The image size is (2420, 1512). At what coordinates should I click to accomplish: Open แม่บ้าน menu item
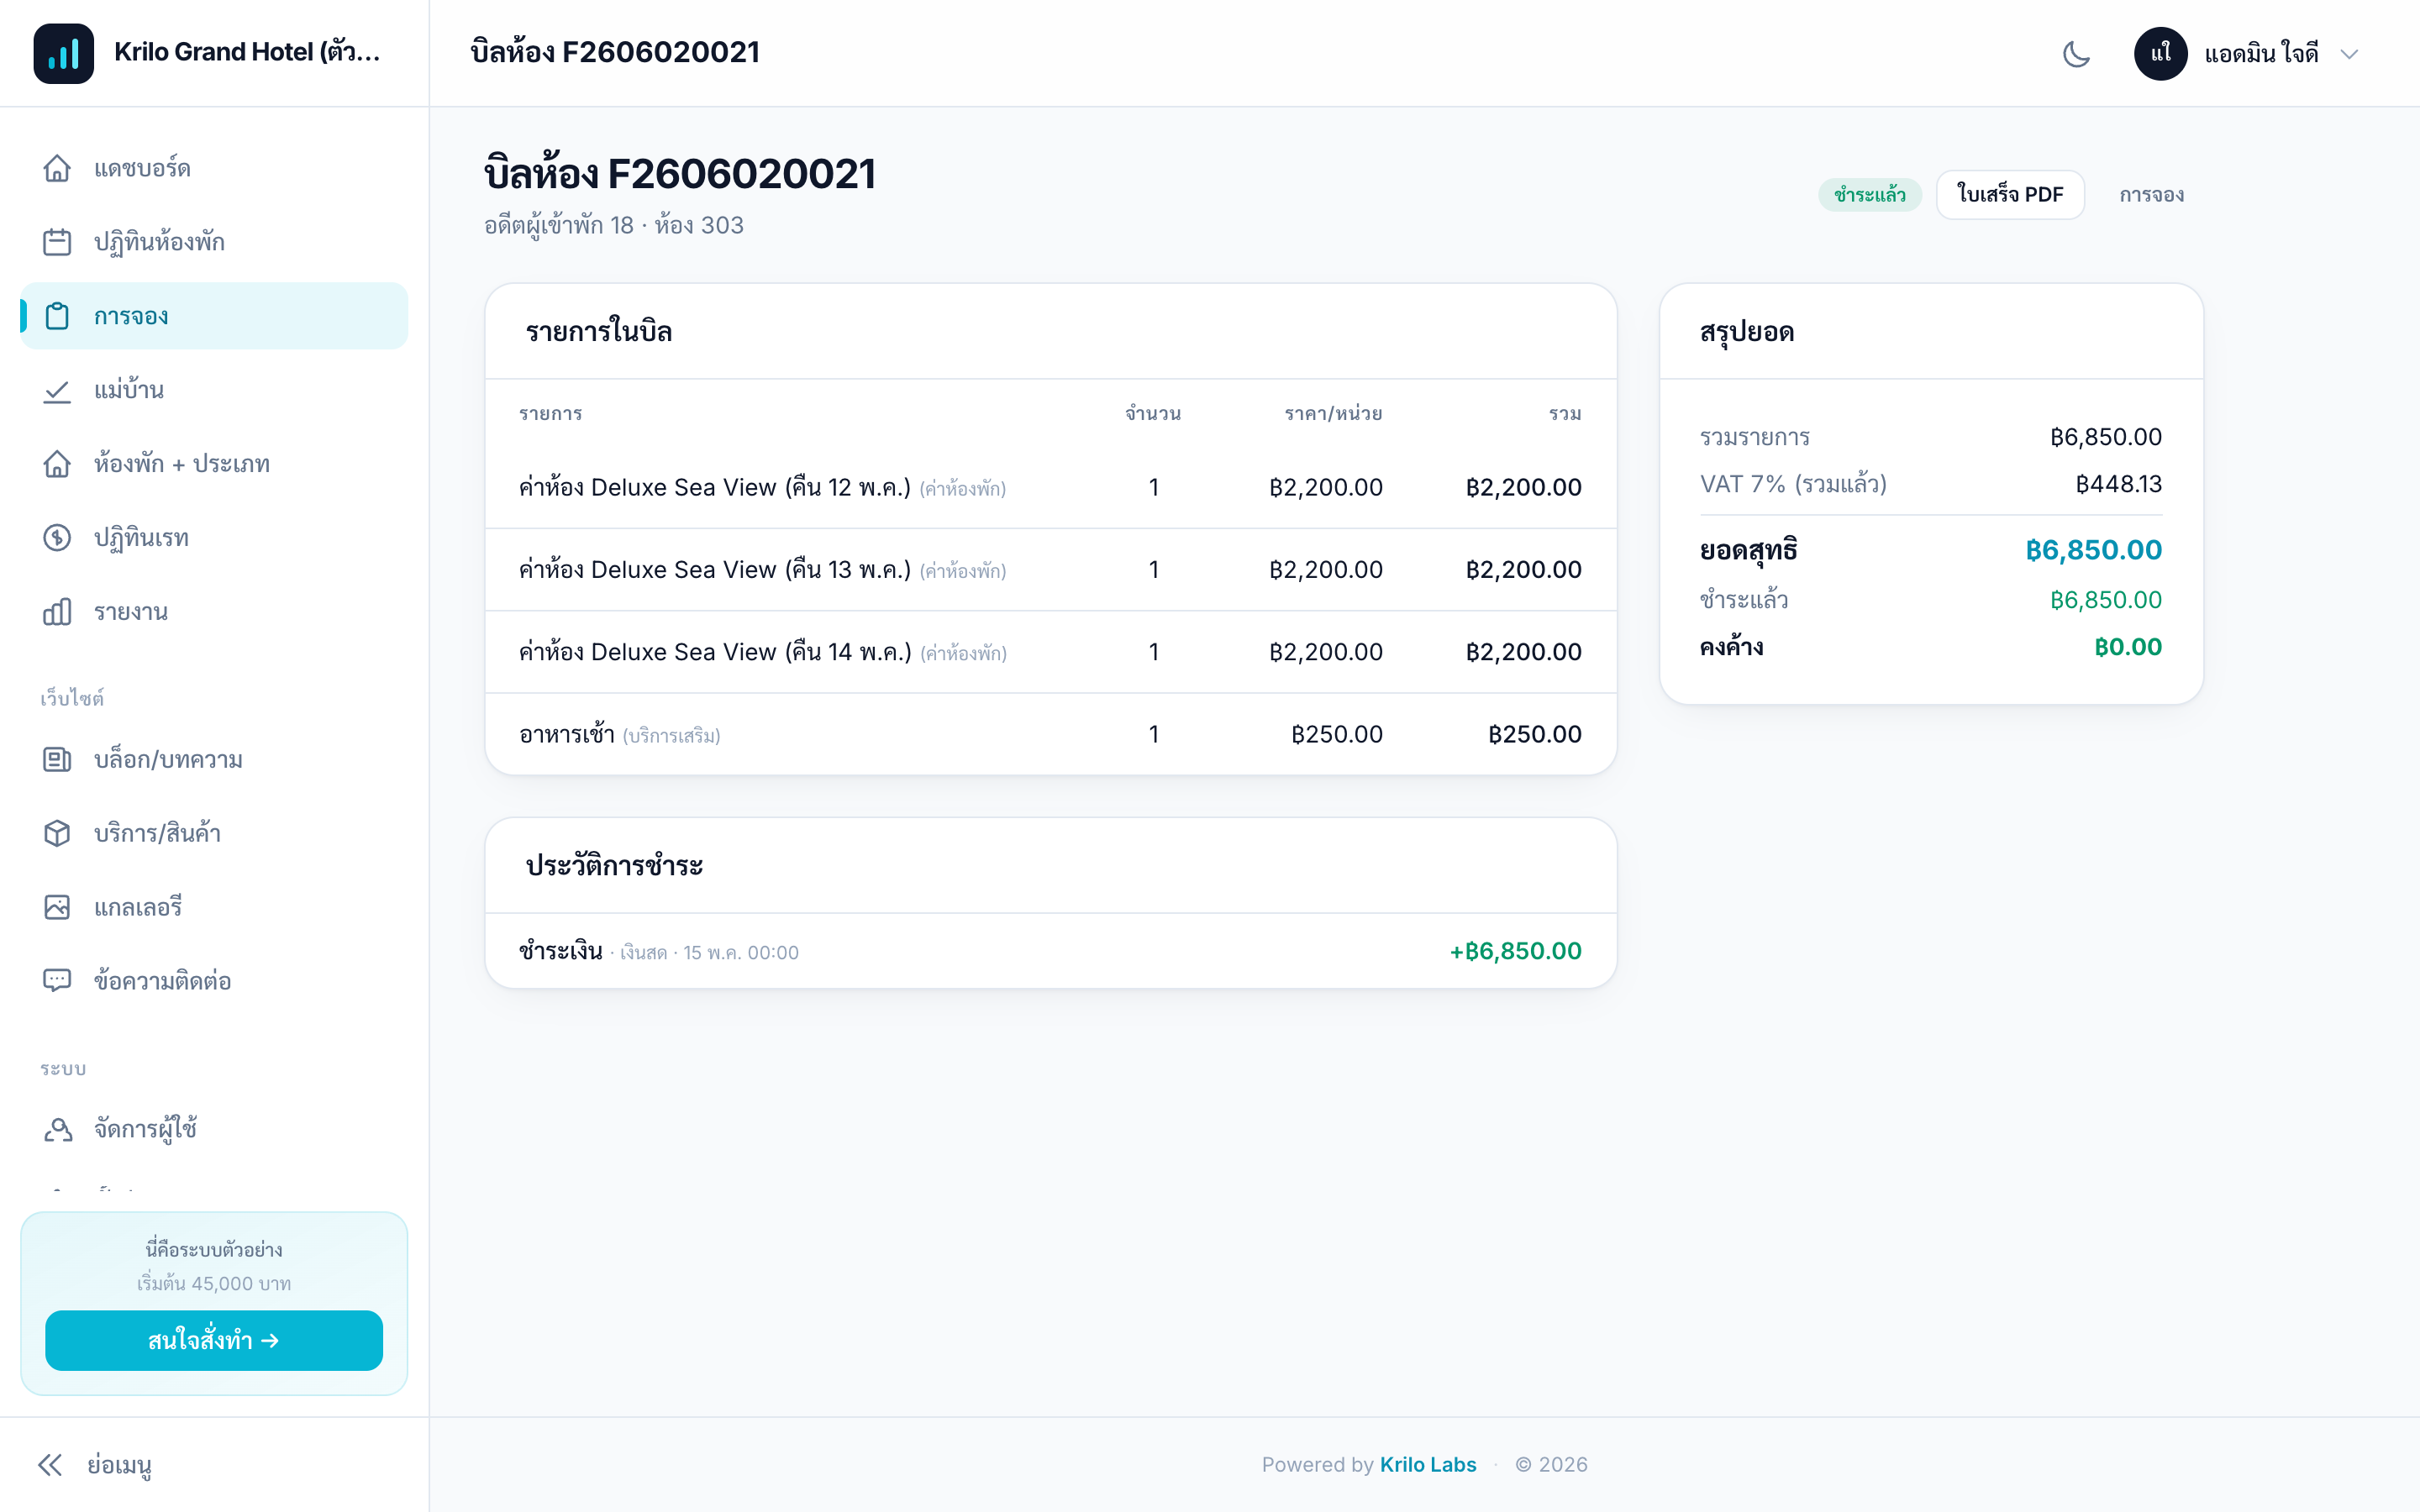pos(214,390)
